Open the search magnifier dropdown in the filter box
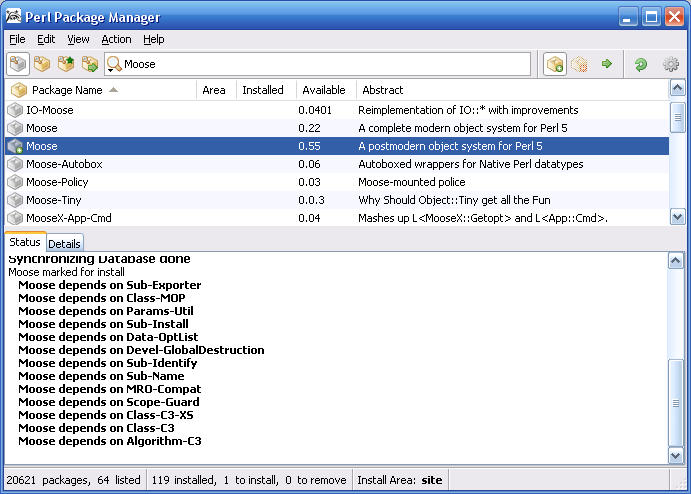This screenshot has height=494, width=691. pos(114,65)
